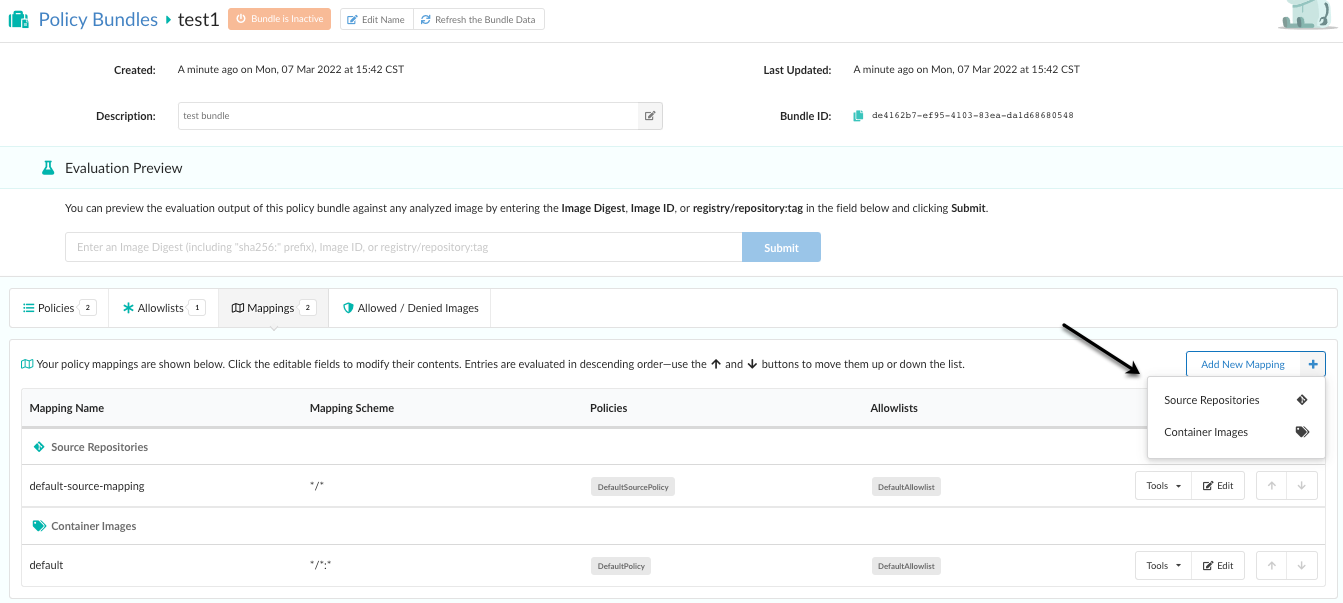Switch to the Policies tab
This screenshot has width=1343, height=603.
(58, 308)
